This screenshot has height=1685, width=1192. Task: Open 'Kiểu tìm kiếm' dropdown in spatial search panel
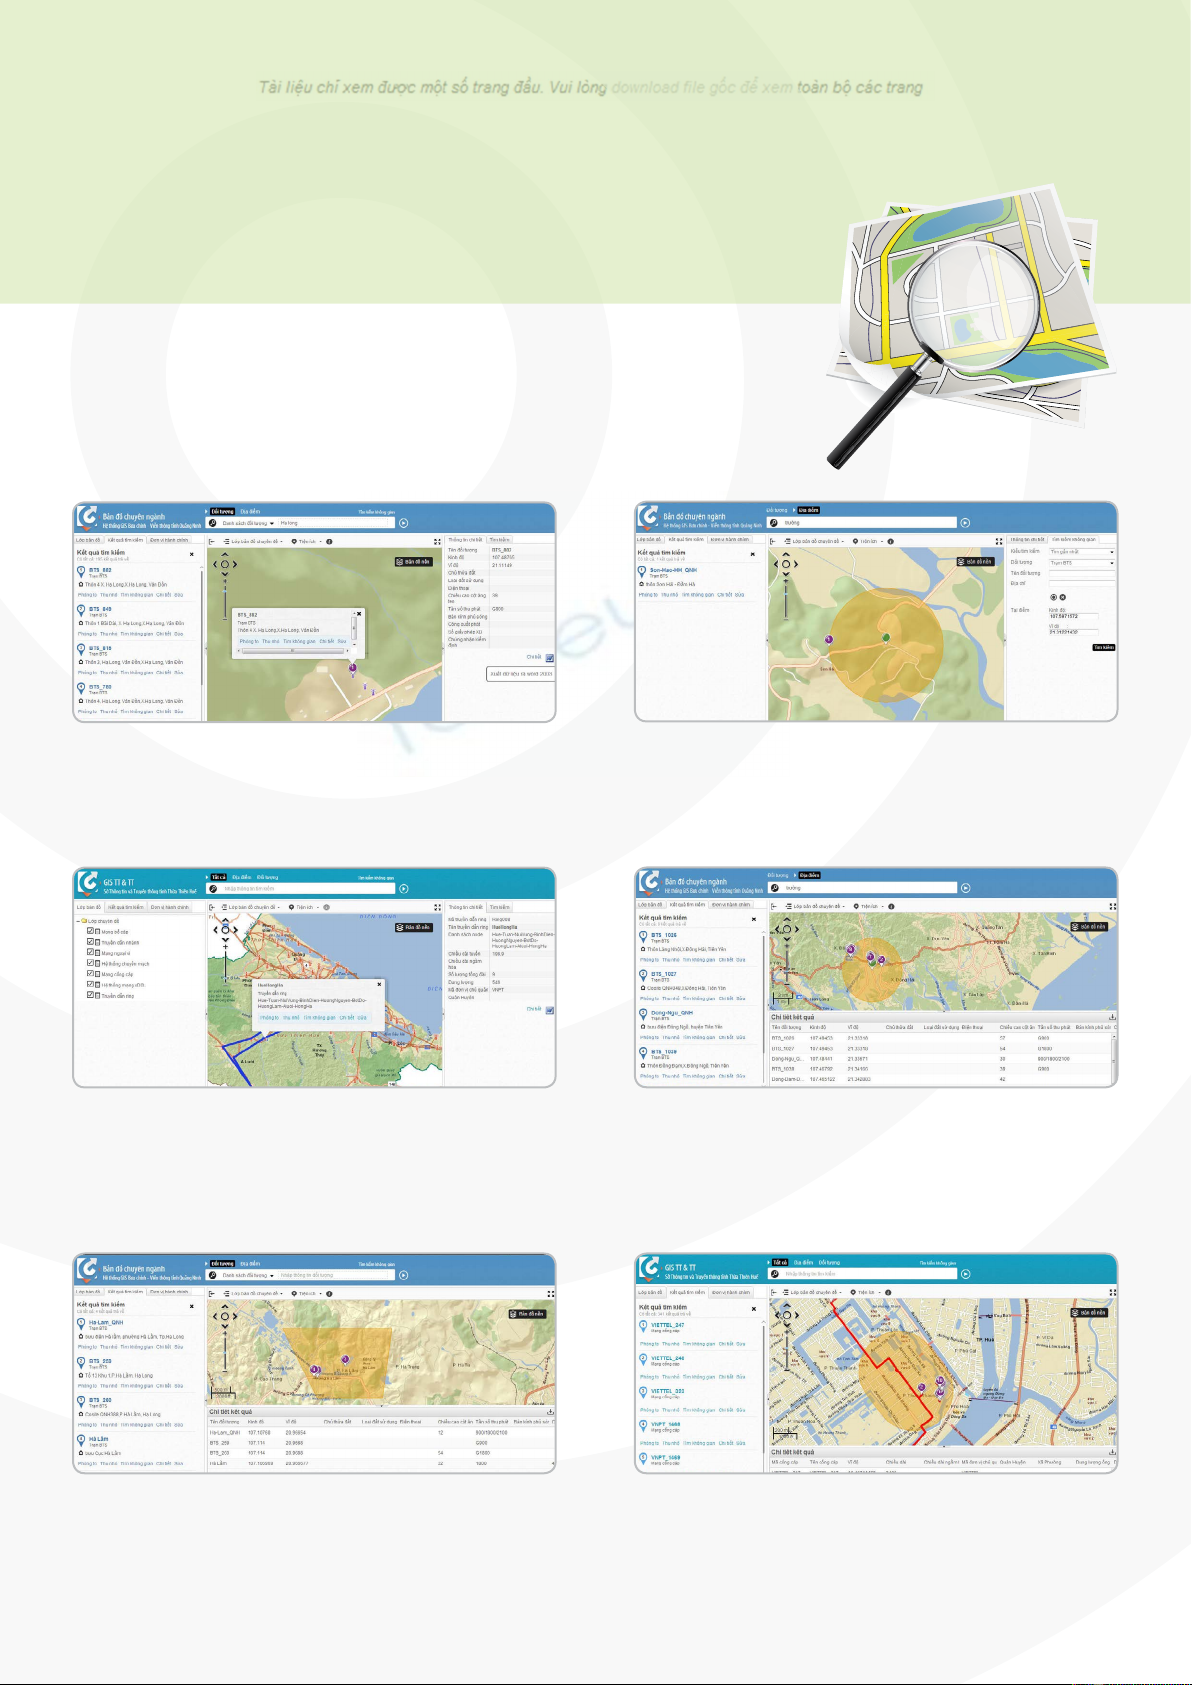pyautogui.click(x=1082, y=552)
